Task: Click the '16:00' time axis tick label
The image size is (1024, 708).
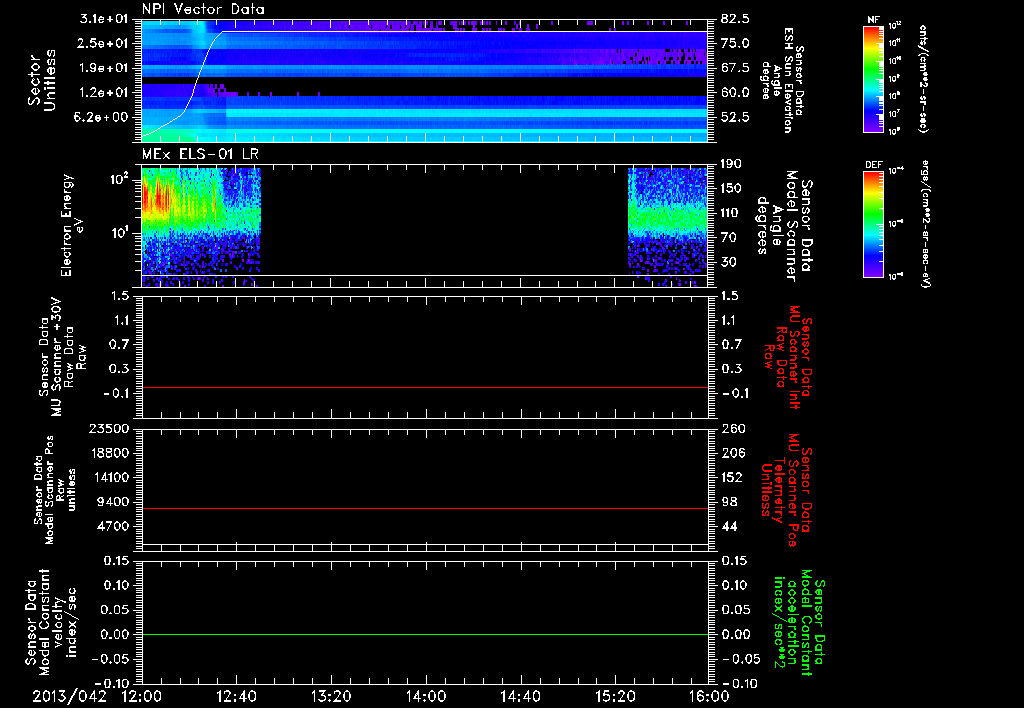Action: pos(709,696)
